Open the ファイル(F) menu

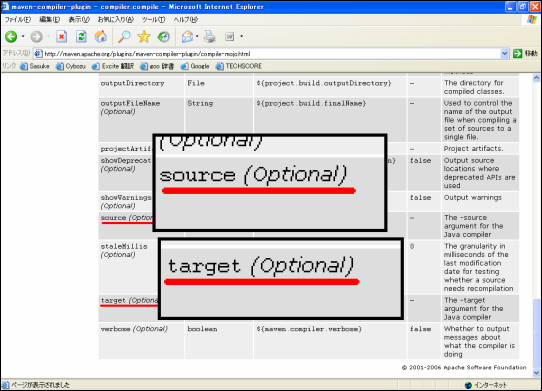(x=17, y=19)
